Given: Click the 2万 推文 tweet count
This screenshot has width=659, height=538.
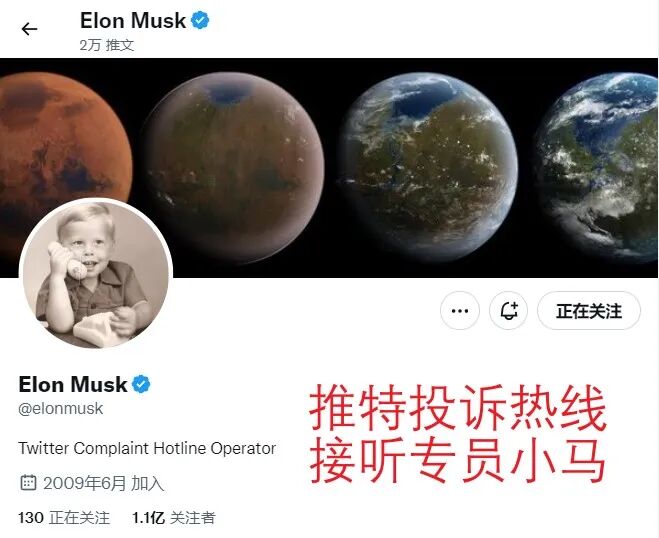Looking at the screenshot, I should coord(107,45).
